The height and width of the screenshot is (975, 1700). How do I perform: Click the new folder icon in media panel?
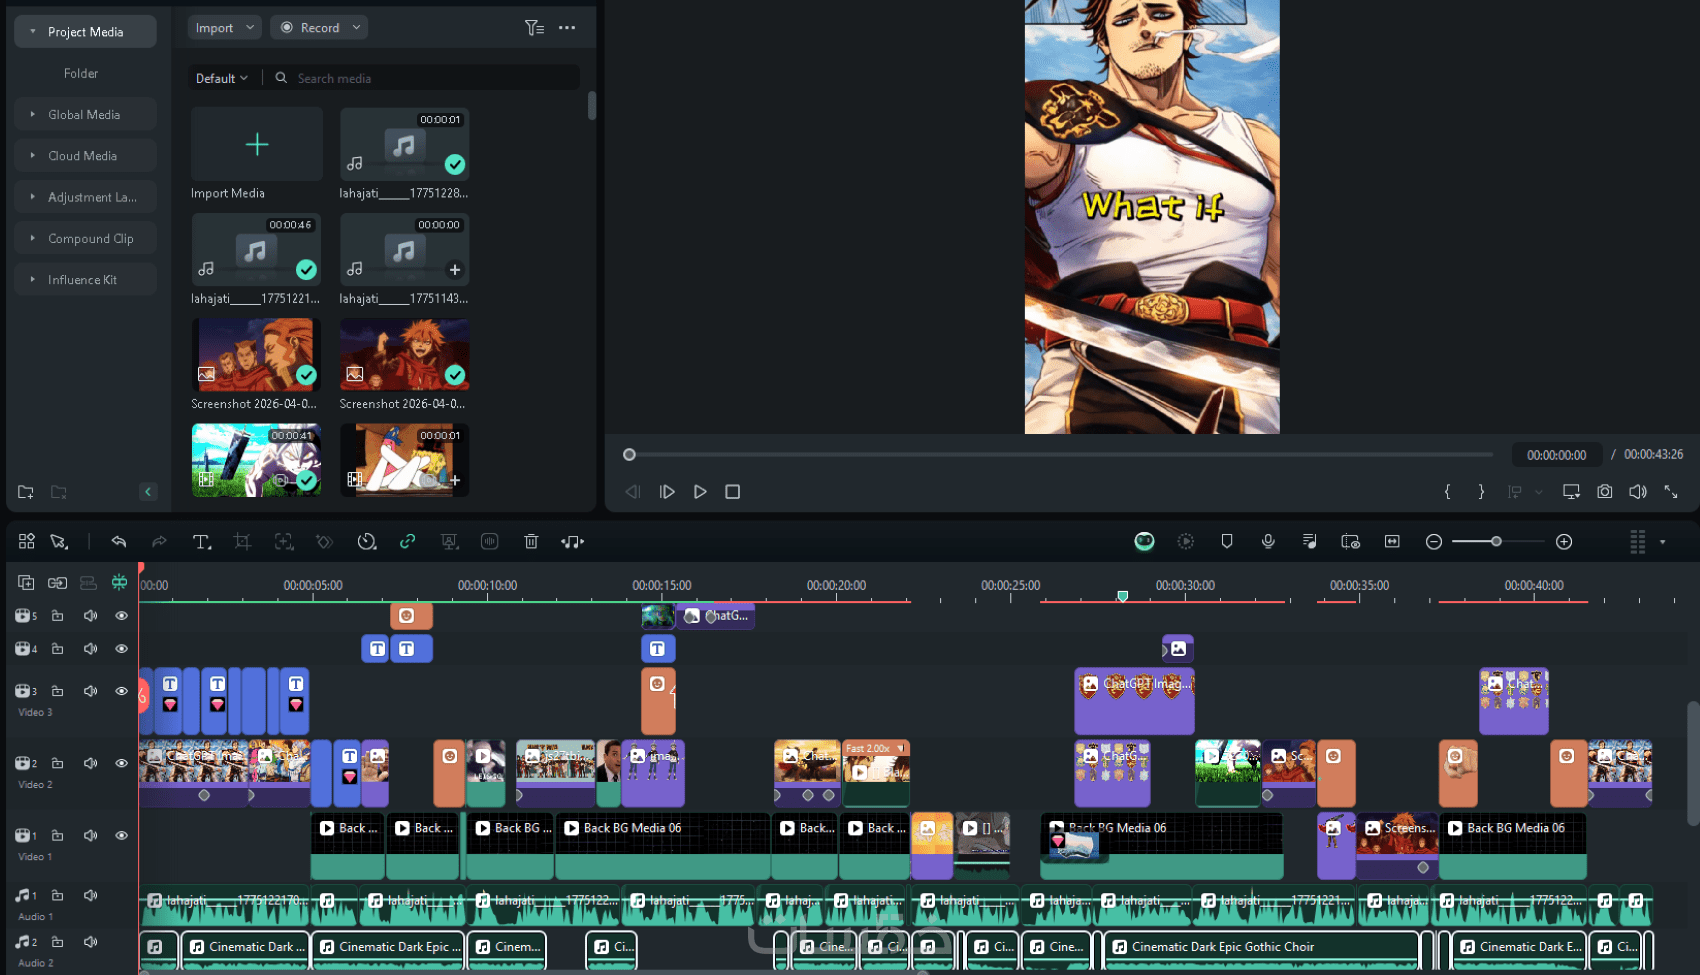(26, 492)
